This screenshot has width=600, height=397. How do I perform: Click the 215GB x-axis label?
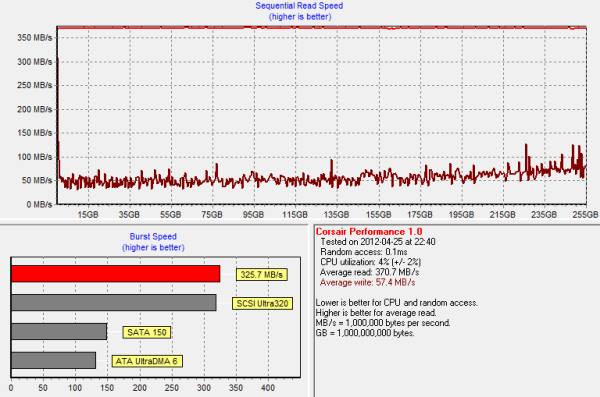502,215
